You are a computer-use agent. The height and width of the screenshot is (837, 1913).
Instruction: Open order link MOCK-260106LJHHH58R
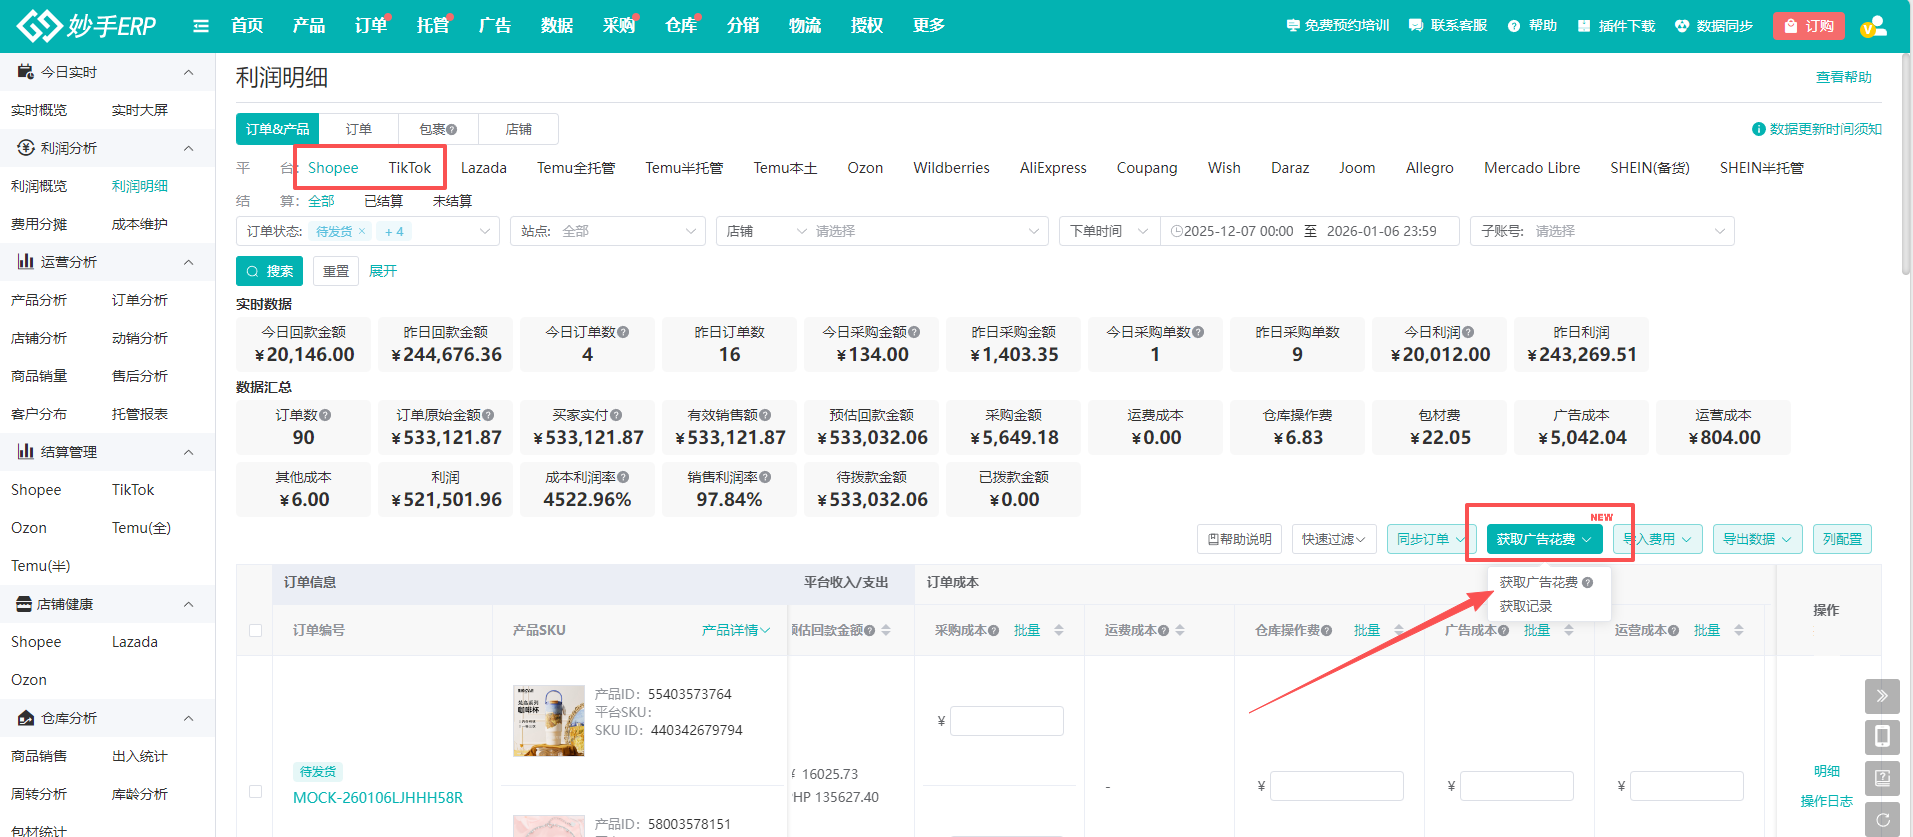(x=377, y=798)
